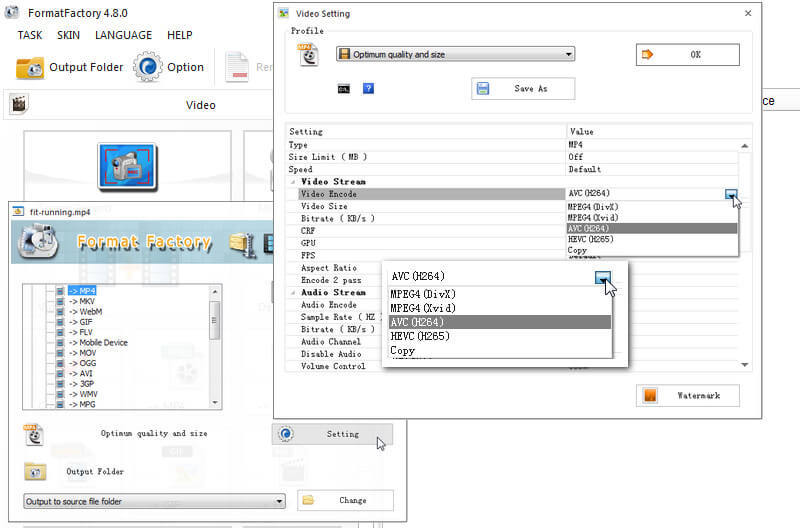Select -> WMV in the format tree
The height and width of the screenshot is (528, 800).
pyautogui.click(x=83, y=394)
